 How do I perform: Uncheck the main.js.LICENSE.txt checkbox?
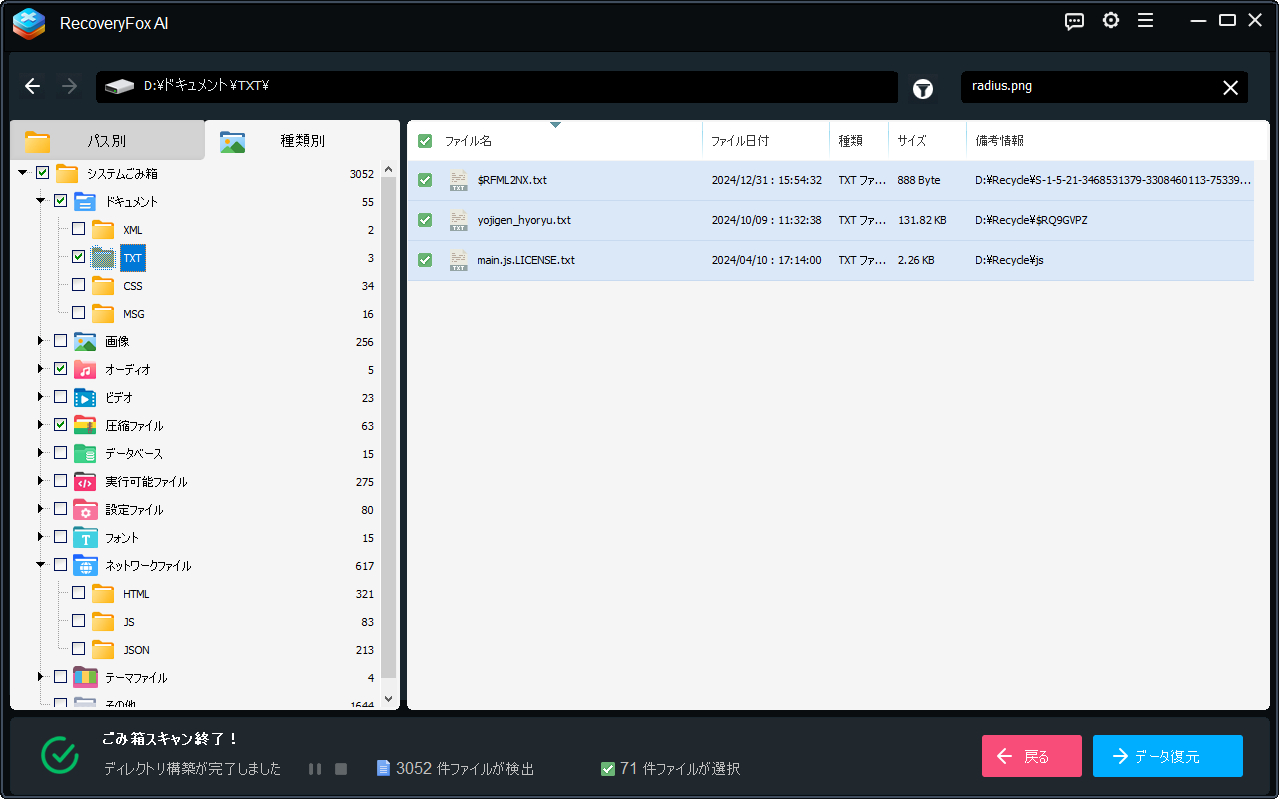pyautogui.click(x=425, y=260)
